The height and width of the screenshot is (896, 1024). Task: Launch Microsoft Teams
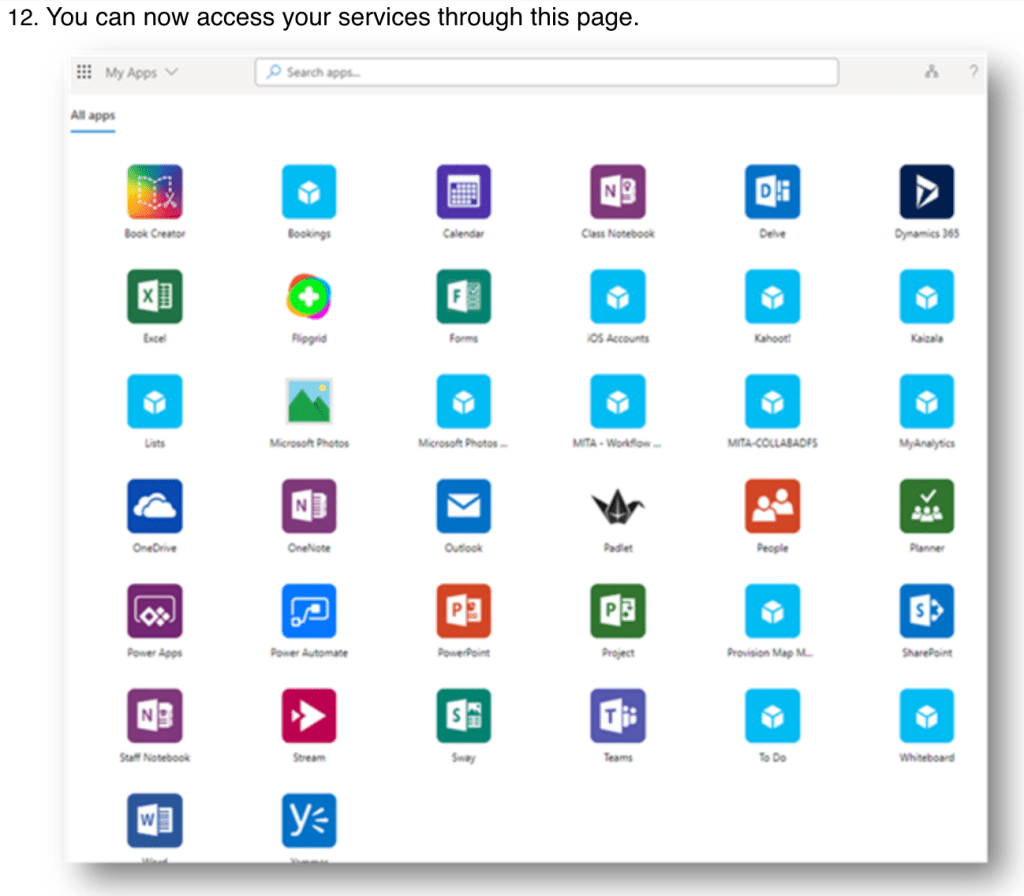(618, 716)
